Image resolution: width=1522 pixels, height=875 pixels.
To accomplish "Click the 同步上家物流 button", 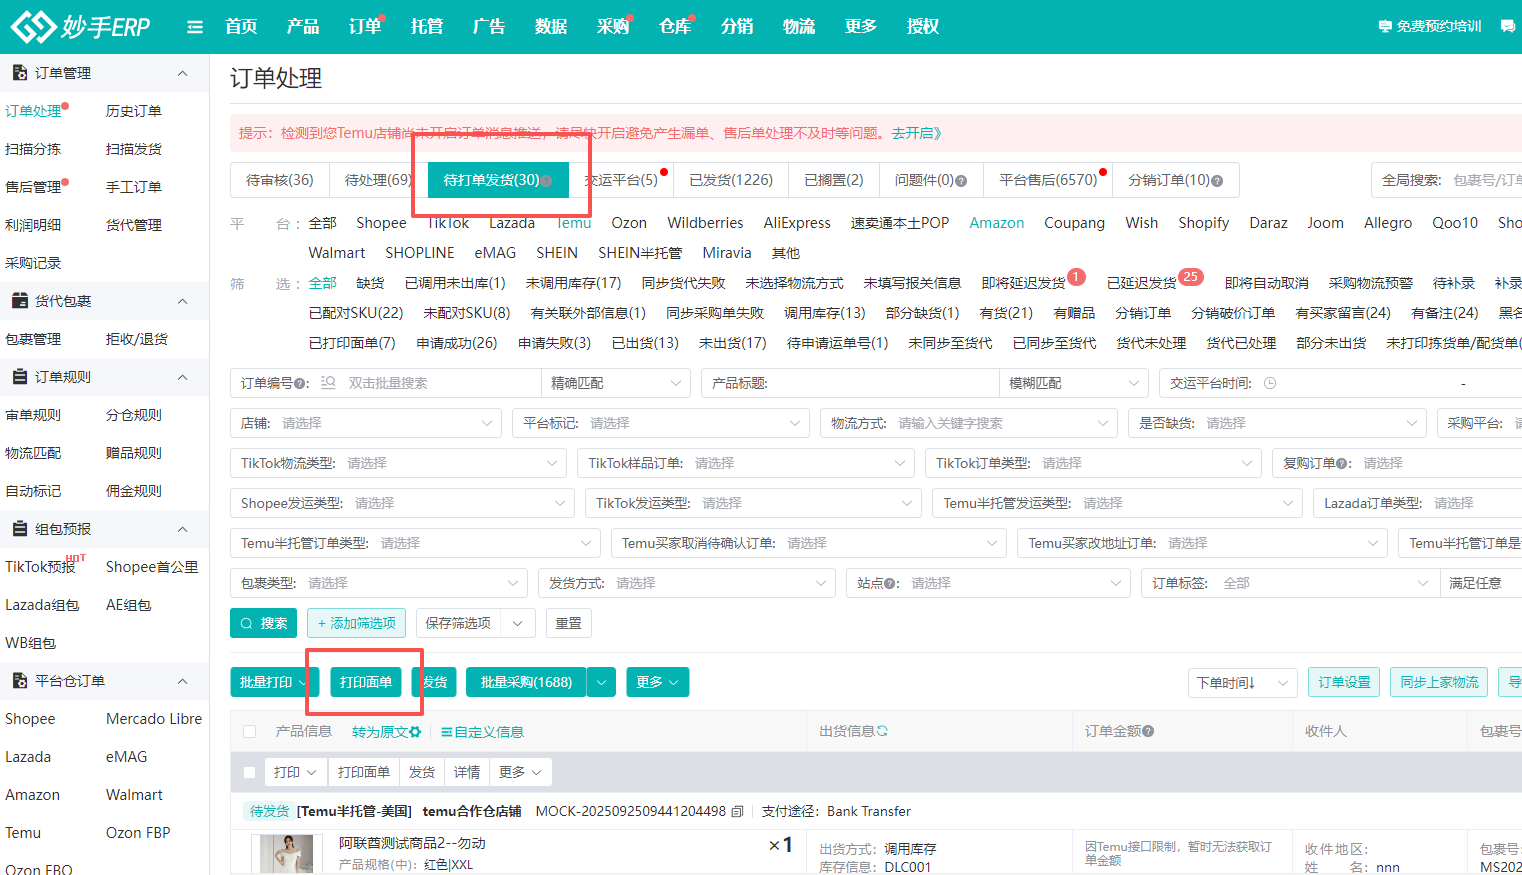I will pyautogui.click(x=1439, y=682).
